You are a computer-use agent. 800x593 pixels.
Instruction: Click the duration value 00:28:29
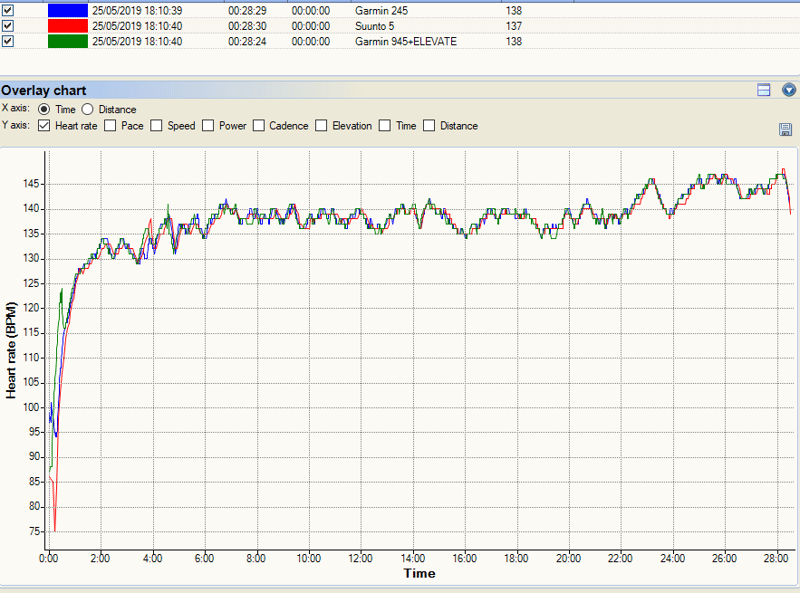coord(247,11)
